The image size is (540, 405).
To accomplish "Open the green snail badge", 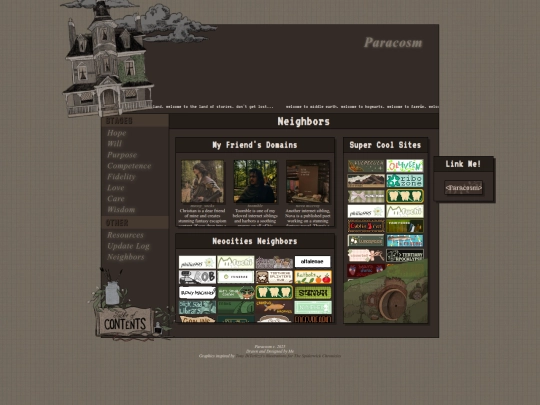I will point(236,308).
